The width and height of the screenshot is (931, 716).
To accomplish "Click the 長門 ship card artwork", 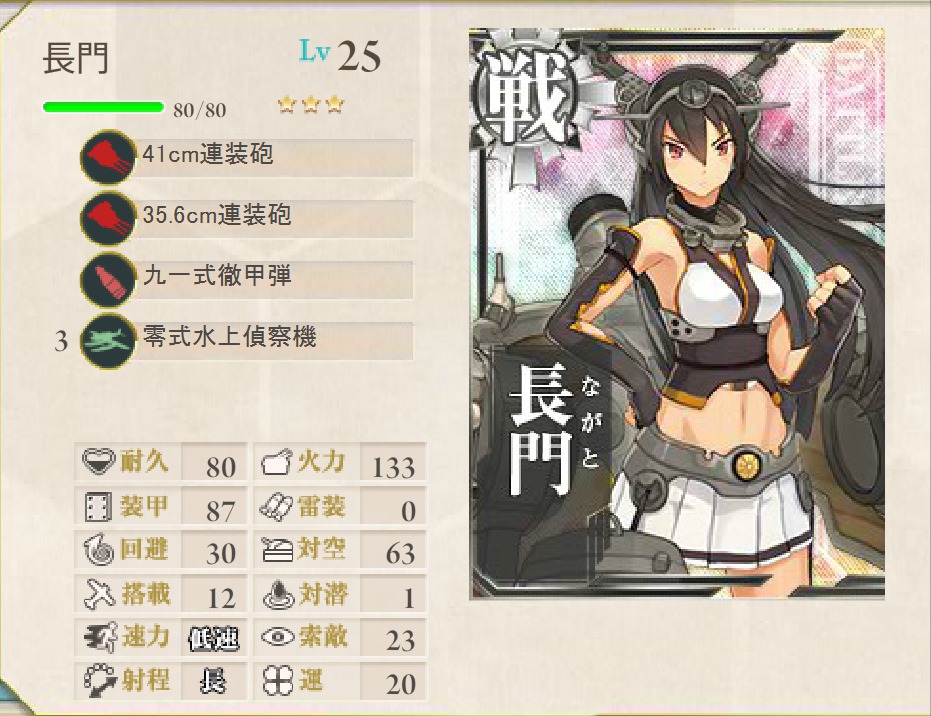I will click(x=677, y=313).
